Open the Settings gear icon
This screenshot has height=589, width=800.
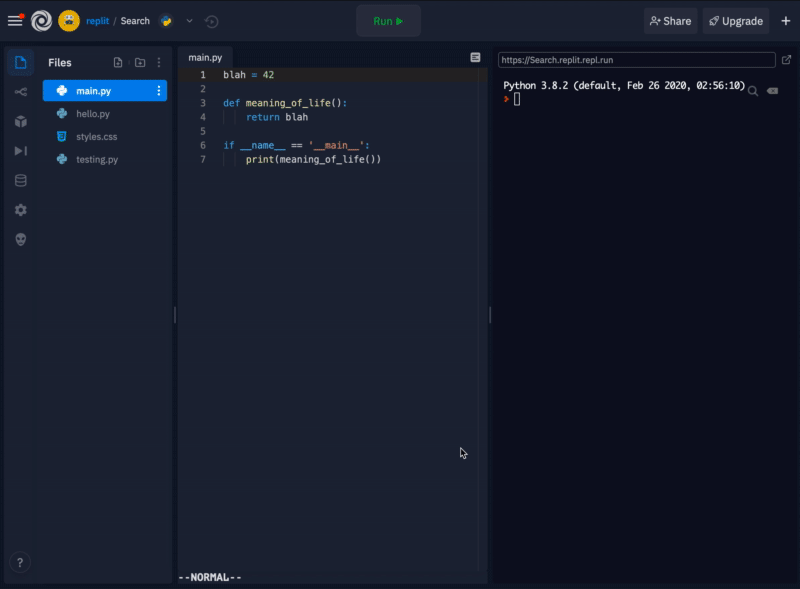point(21,210)
